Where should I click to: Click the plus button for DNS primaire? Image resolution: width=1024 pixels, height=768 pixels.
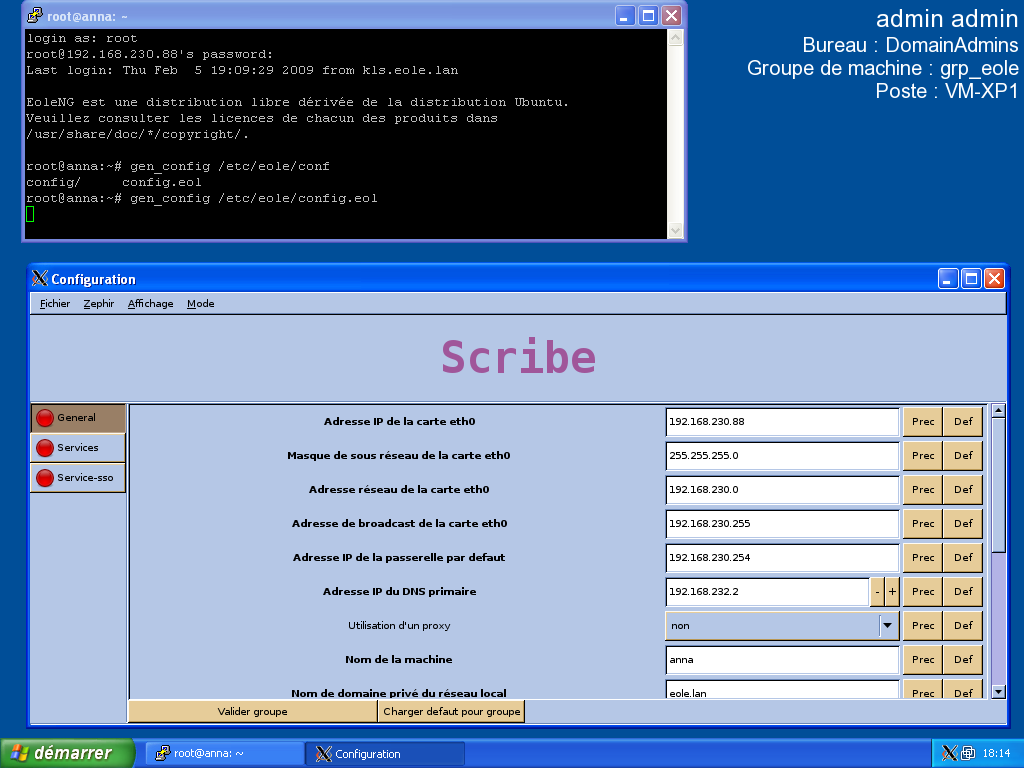pyautogui.click(x=892, y=592)
